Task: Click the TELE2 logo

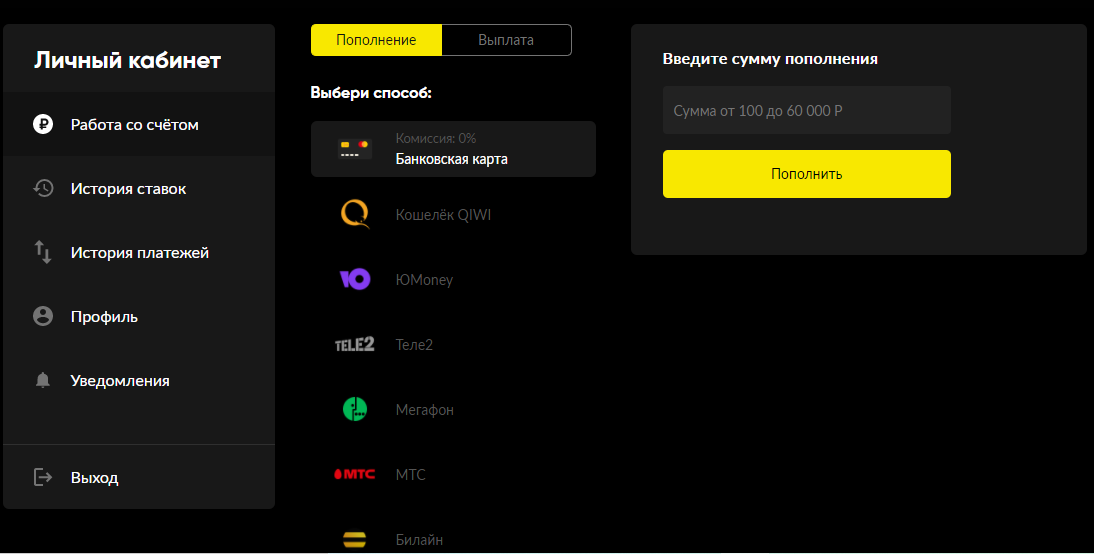Action: point(354,344)
